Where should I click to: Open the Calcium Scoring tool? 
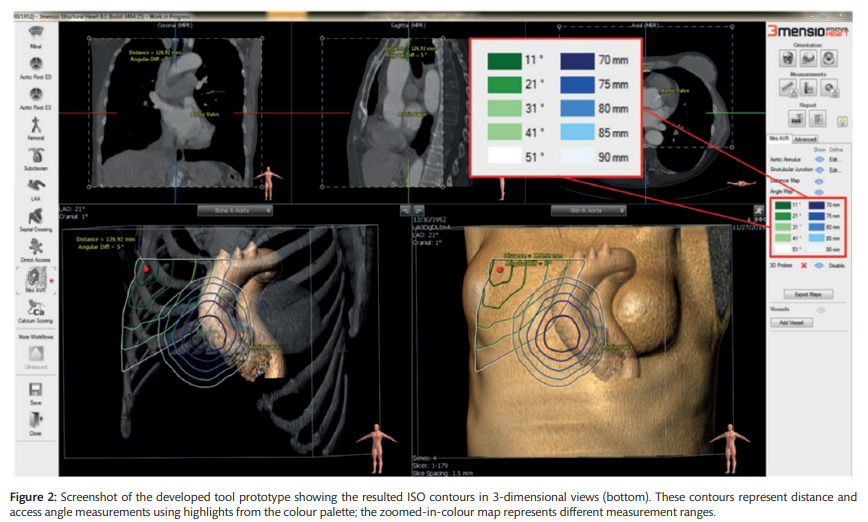[x=35, y=311]
